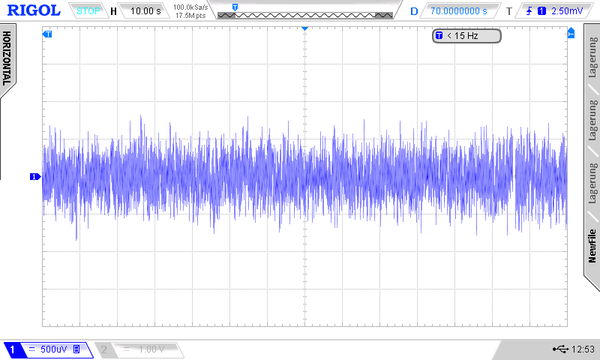Click the trigger frequency counter badge

click(x=466, y=36)
